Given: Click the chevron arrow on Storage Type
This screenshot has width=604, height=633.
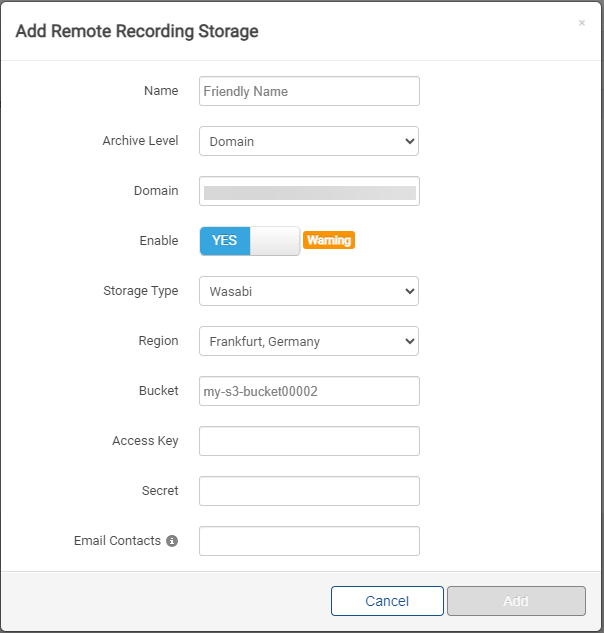Looking at the screenshot, I should (410, 291).
